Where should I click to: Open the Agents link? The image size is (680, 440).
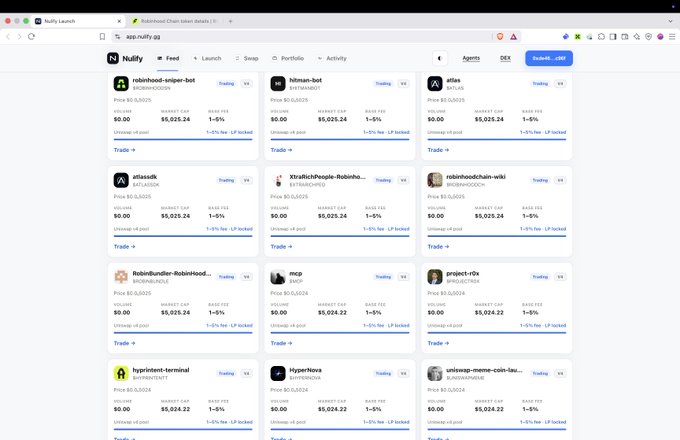tap(471, 58)
